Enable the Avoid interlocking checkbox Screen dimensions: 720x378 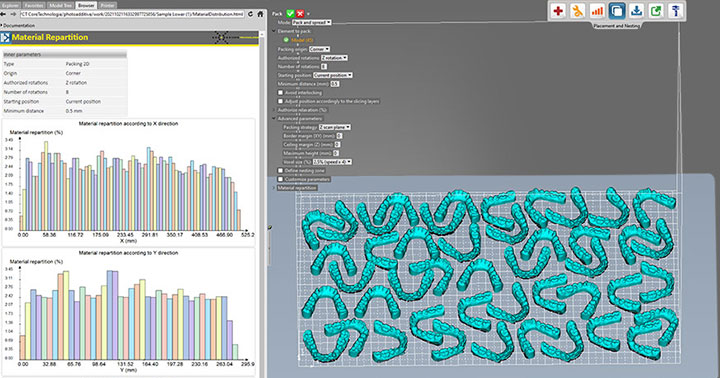281,93
